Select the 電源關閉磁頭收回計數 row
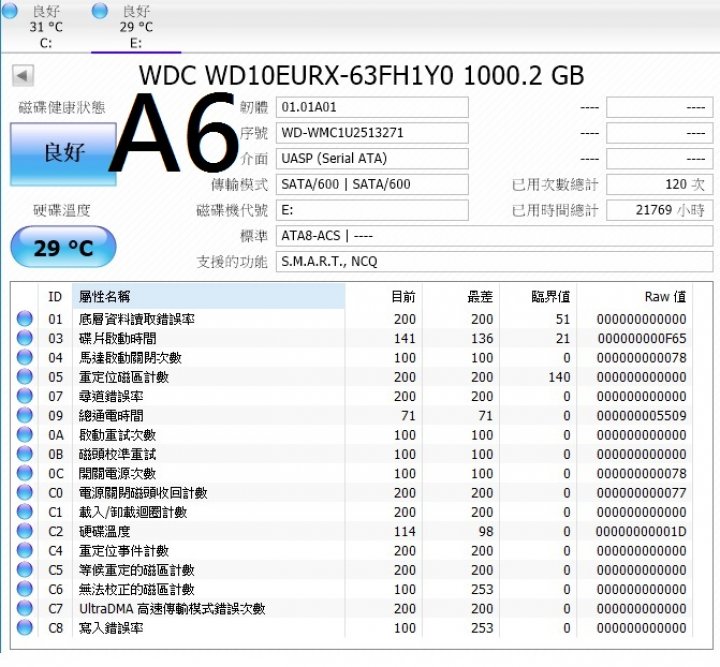The height and width of the screenshot is (667, 720). pos(352,492)
